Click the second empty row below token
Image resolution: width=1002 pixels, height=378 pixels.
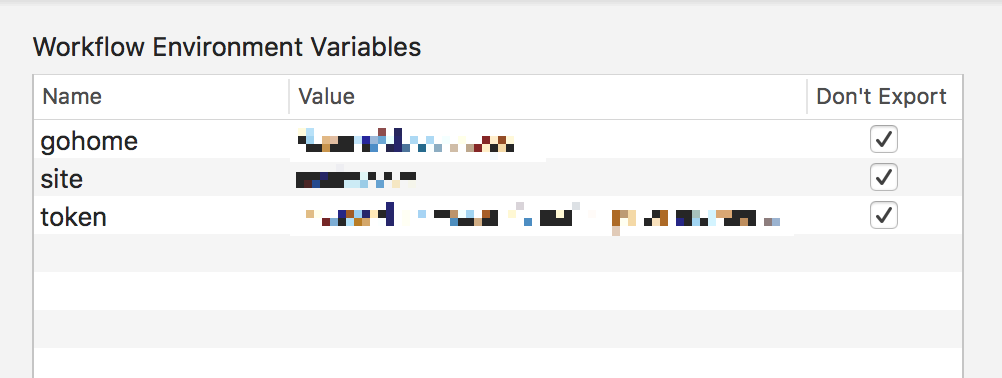tap(498, 291)
